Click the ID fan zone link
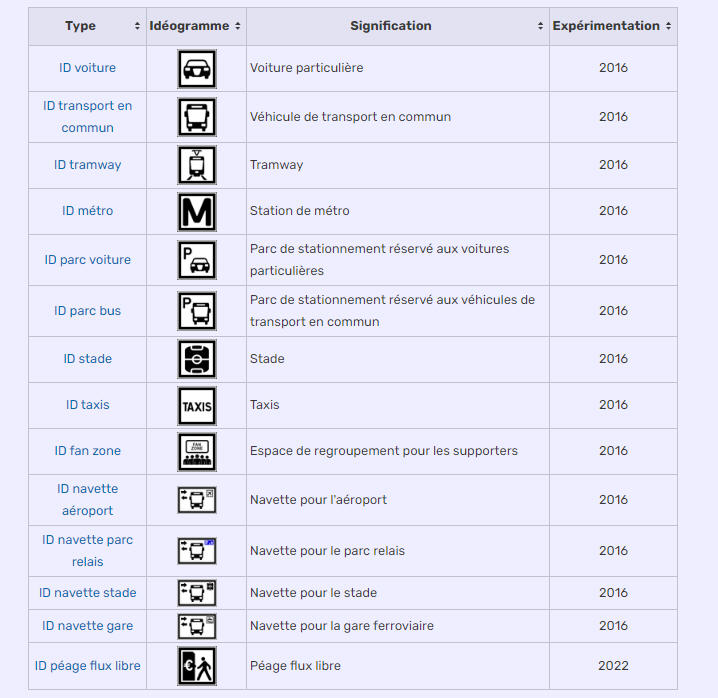Viewport: 718px width, 698px height. 87,451
